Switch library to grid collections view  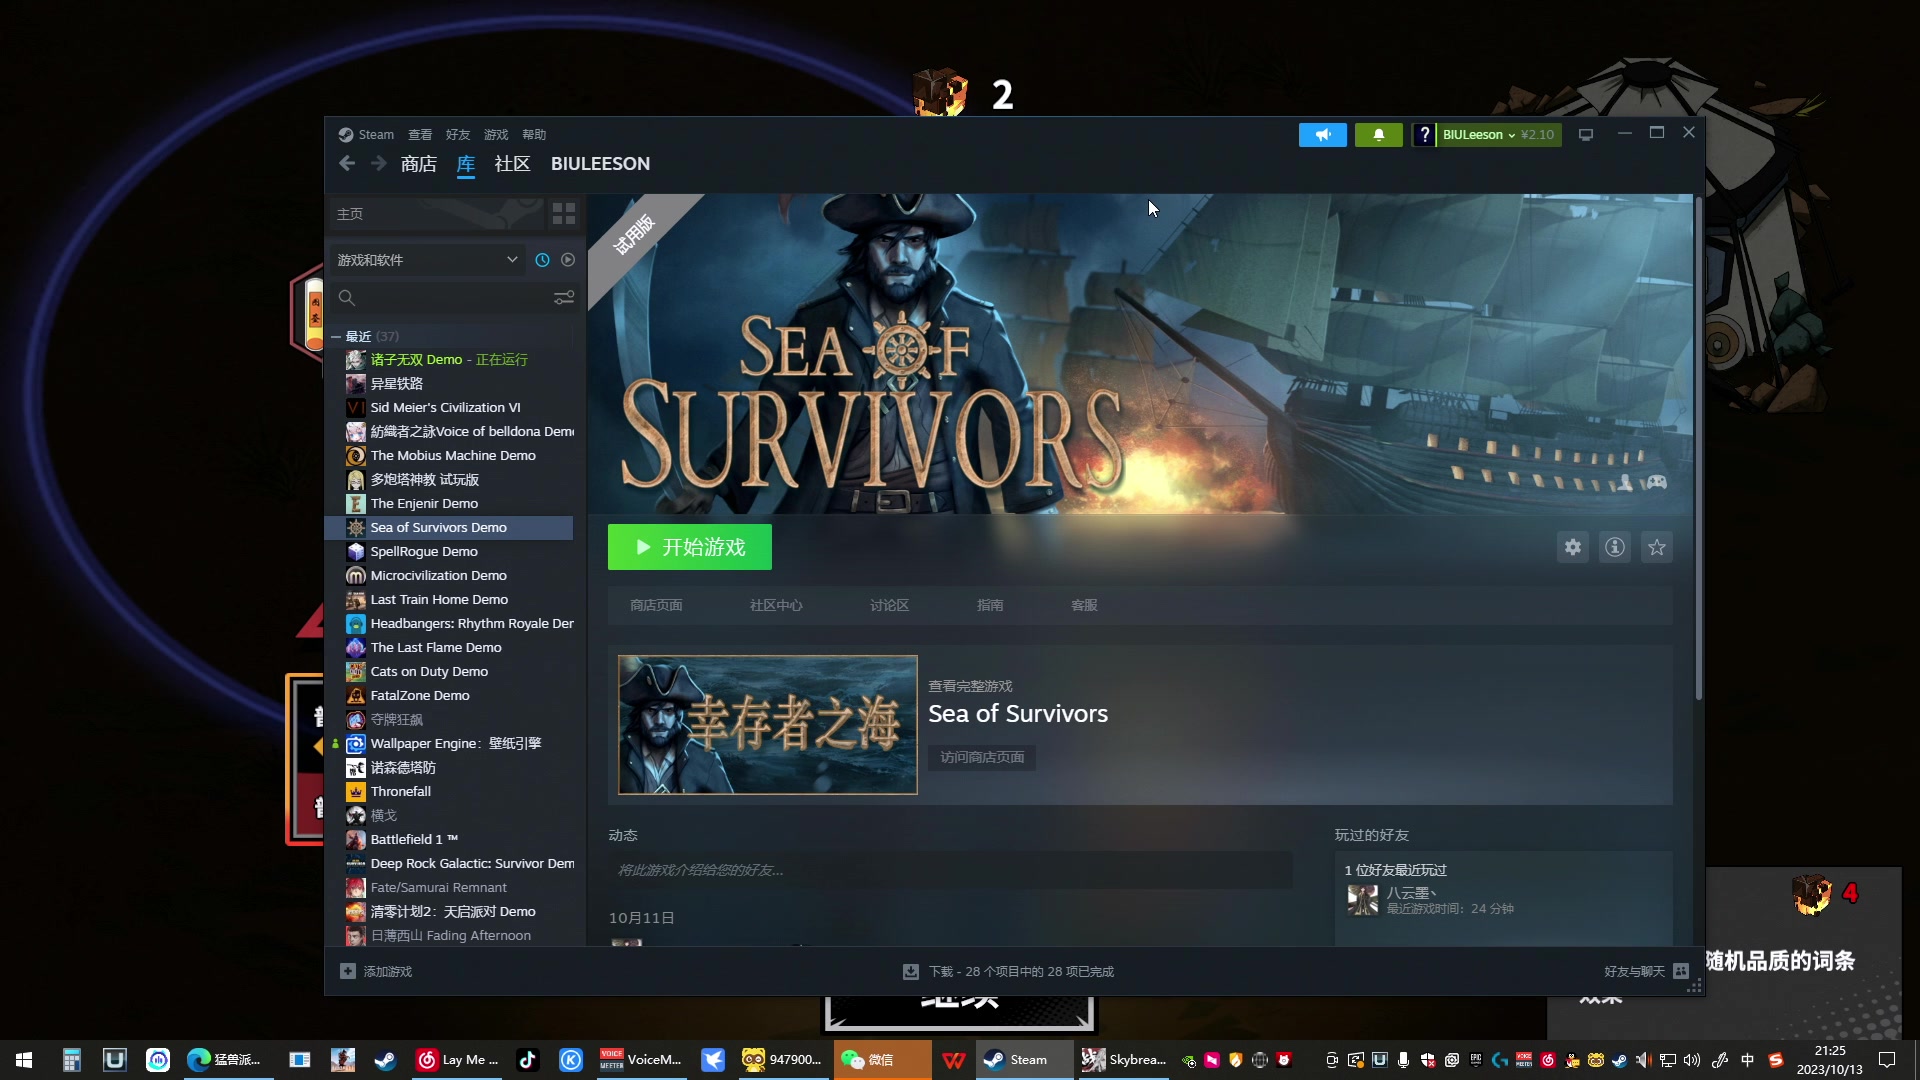[x=564, y=214]
